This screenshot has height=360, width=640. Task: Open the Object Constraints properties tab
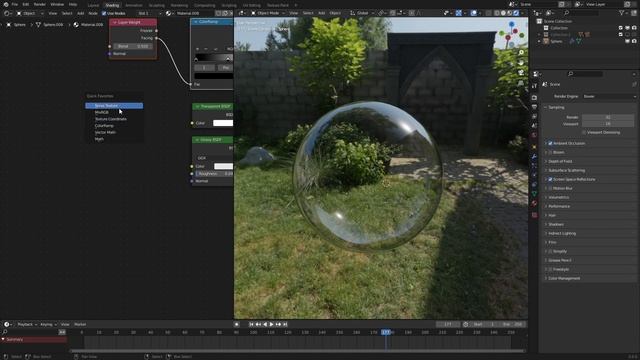click(534, 184)
